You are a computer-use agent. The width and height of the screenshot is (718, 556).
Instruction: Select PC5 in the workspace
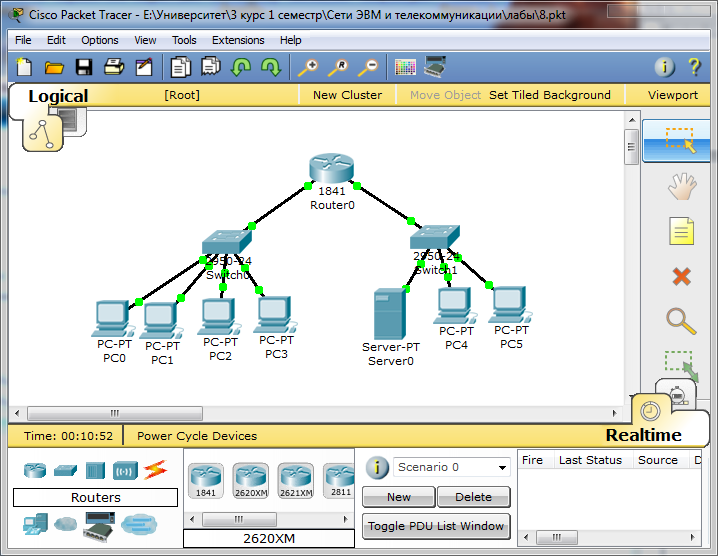[510, 305]
